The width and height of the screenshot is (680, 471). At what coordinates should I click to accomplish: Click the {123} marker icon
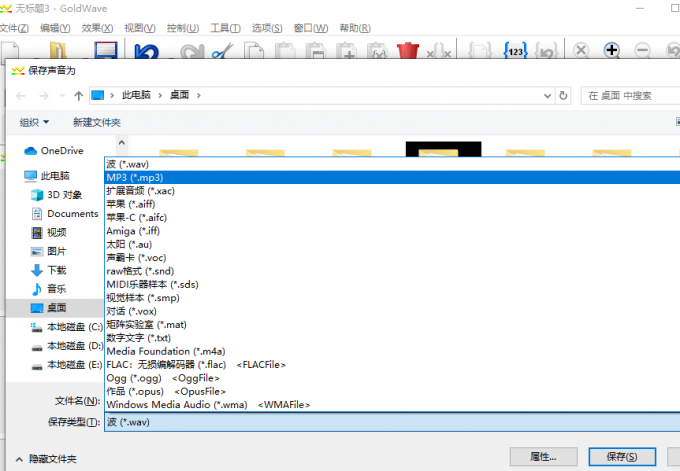pos(515,51)
